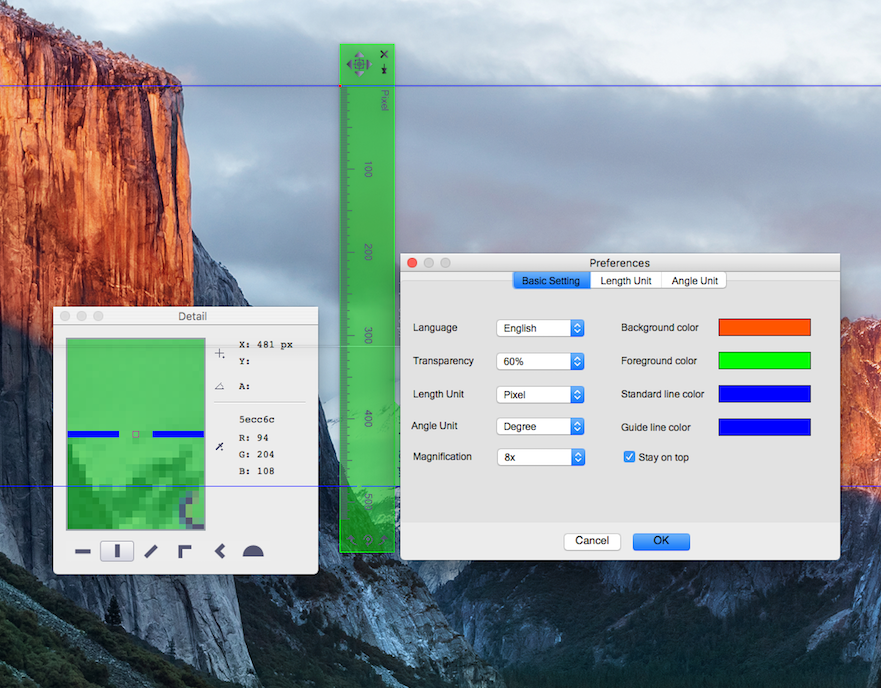Open the Magnification dropdown showing 8x

(x=540, y=457)
